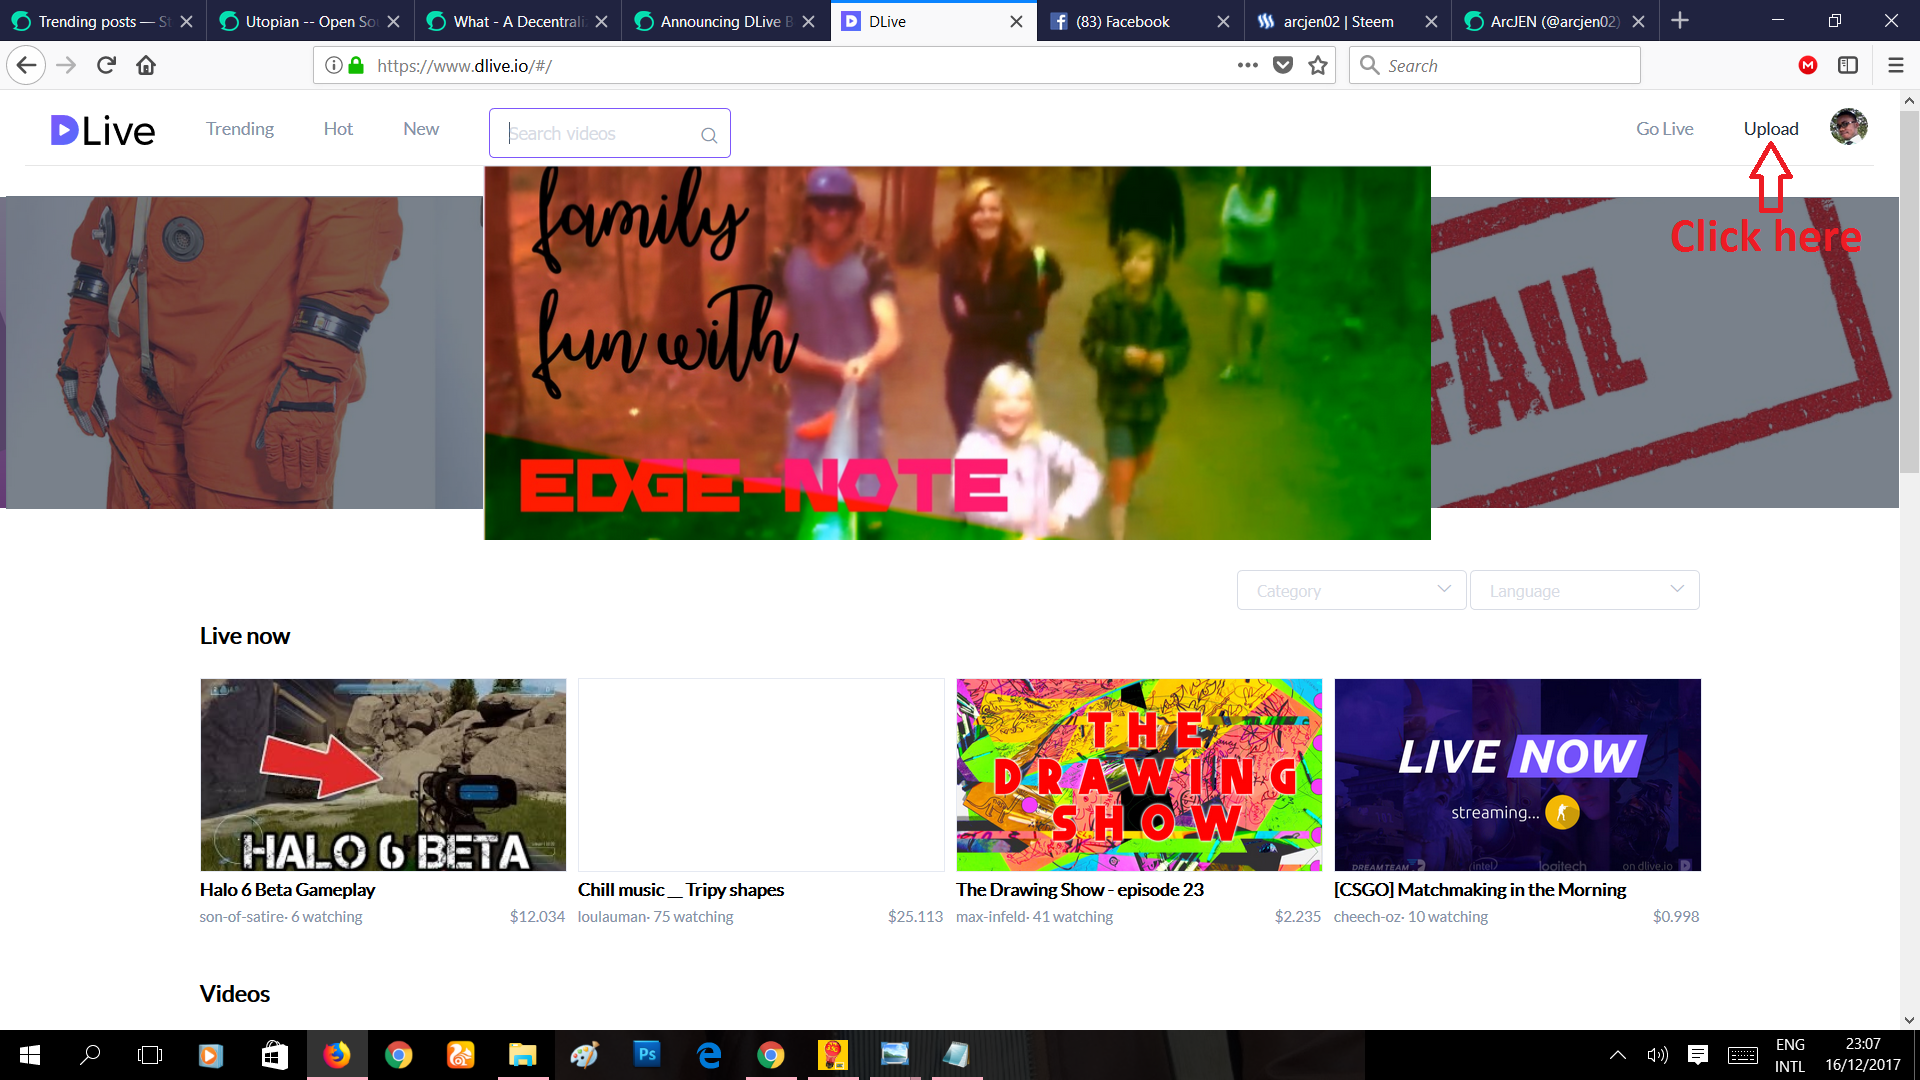Screen dimensions: 1920x1080
Task: Go back with browser back arrow
Action: [x=26, y=65]
